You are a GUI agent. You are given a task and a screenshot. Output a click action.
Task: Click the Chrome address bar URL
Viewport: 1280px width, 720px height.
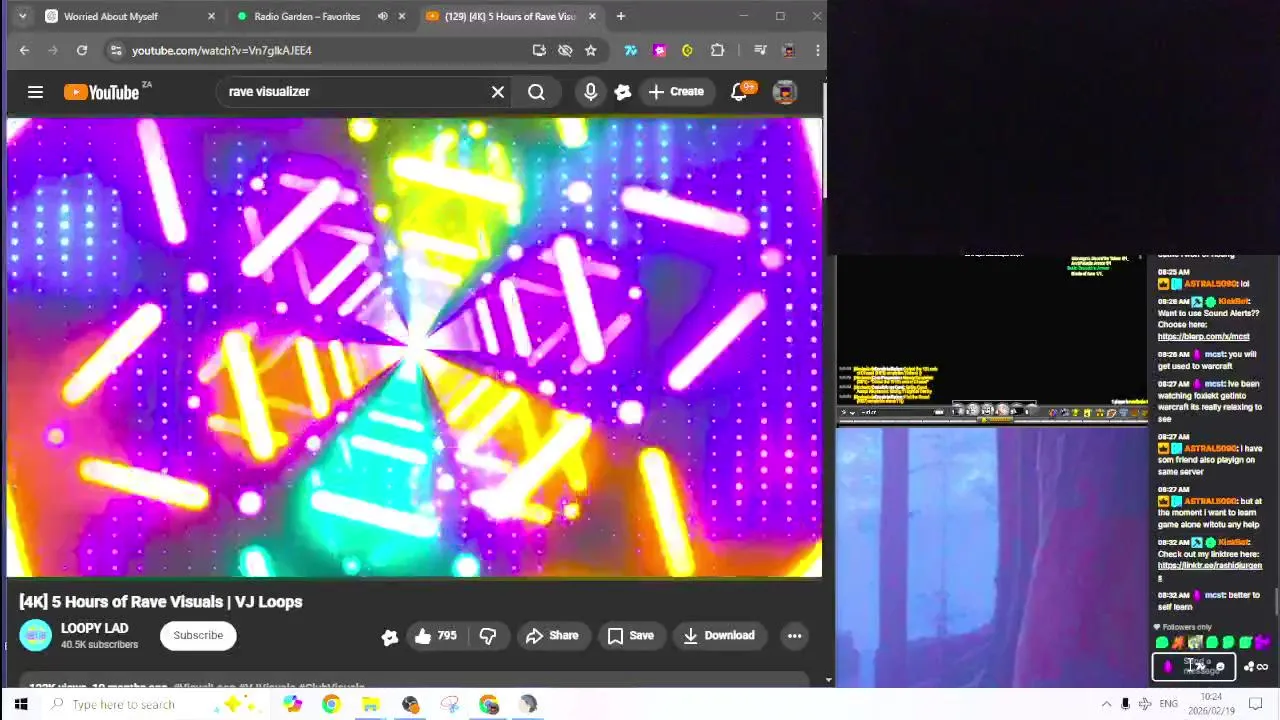pos(222,50)
